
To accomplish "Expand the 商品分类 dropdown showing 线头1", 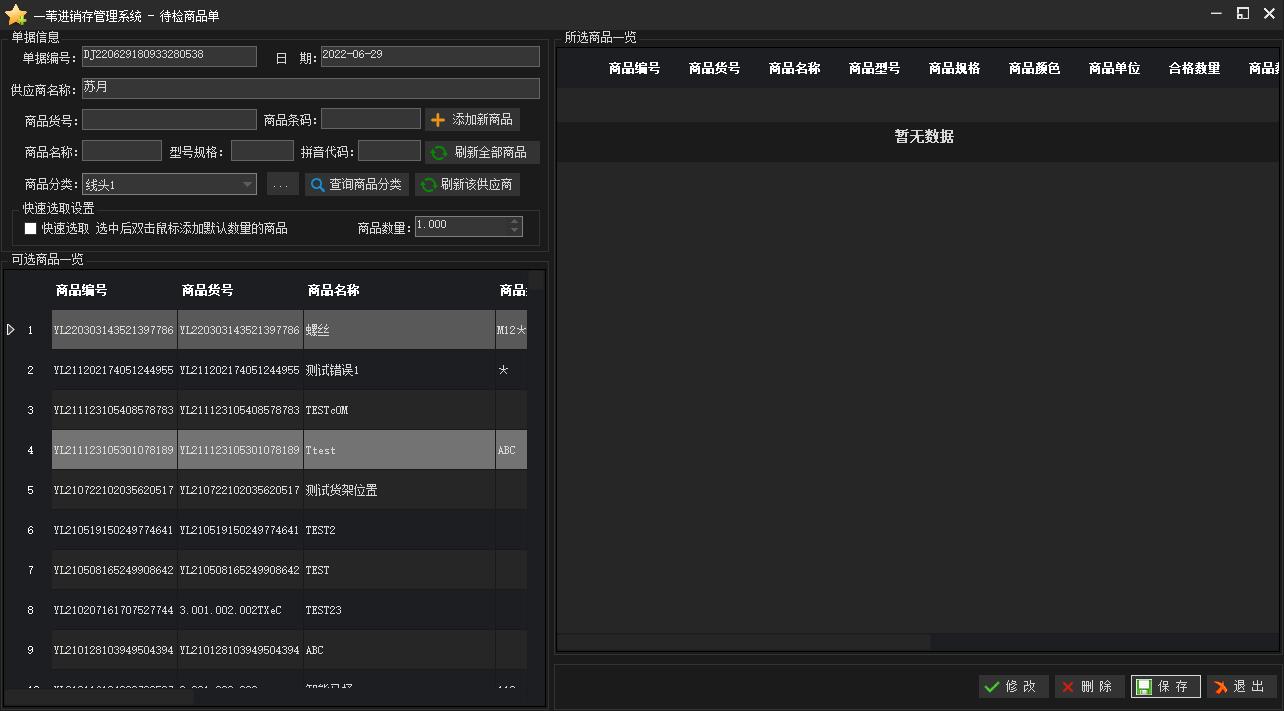I will [248, 184].
